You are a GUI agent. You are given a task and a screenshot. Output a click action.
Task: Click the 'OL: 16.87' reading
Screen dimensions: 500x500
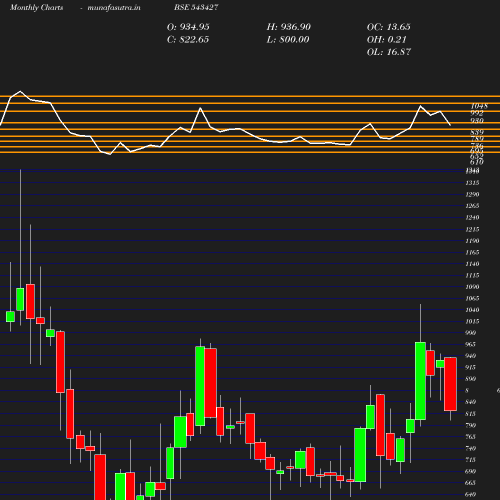[x=389, y=52]
